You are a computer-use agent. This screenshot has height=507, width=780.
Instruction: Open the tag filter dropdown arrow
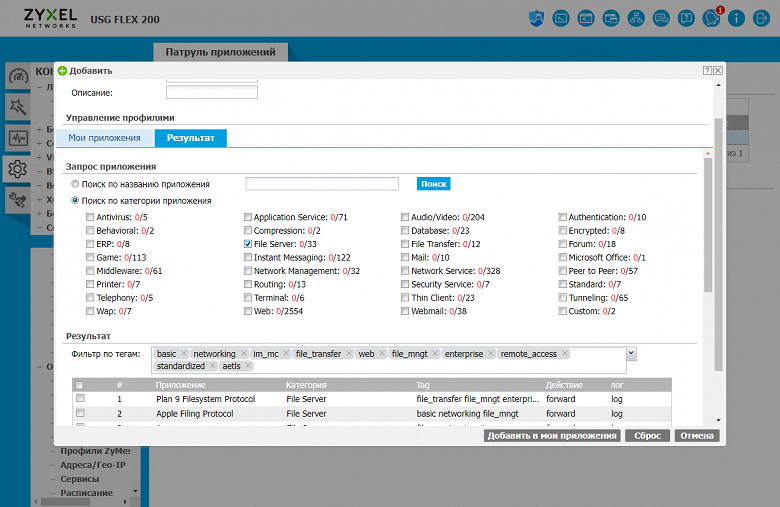pyautogui.click(x=631, y=353)
